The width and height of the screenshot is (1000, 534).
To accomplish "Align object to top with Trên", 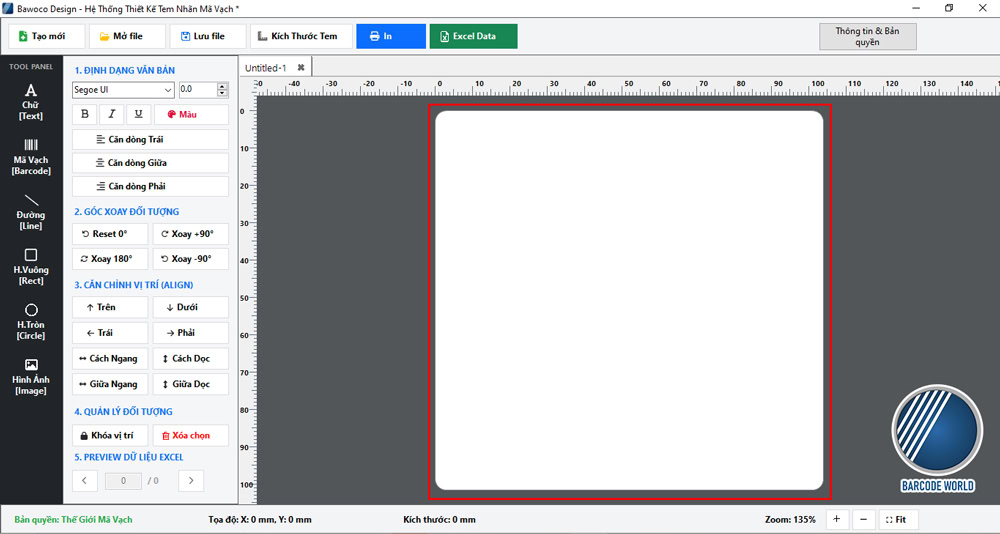I will 110,308.
